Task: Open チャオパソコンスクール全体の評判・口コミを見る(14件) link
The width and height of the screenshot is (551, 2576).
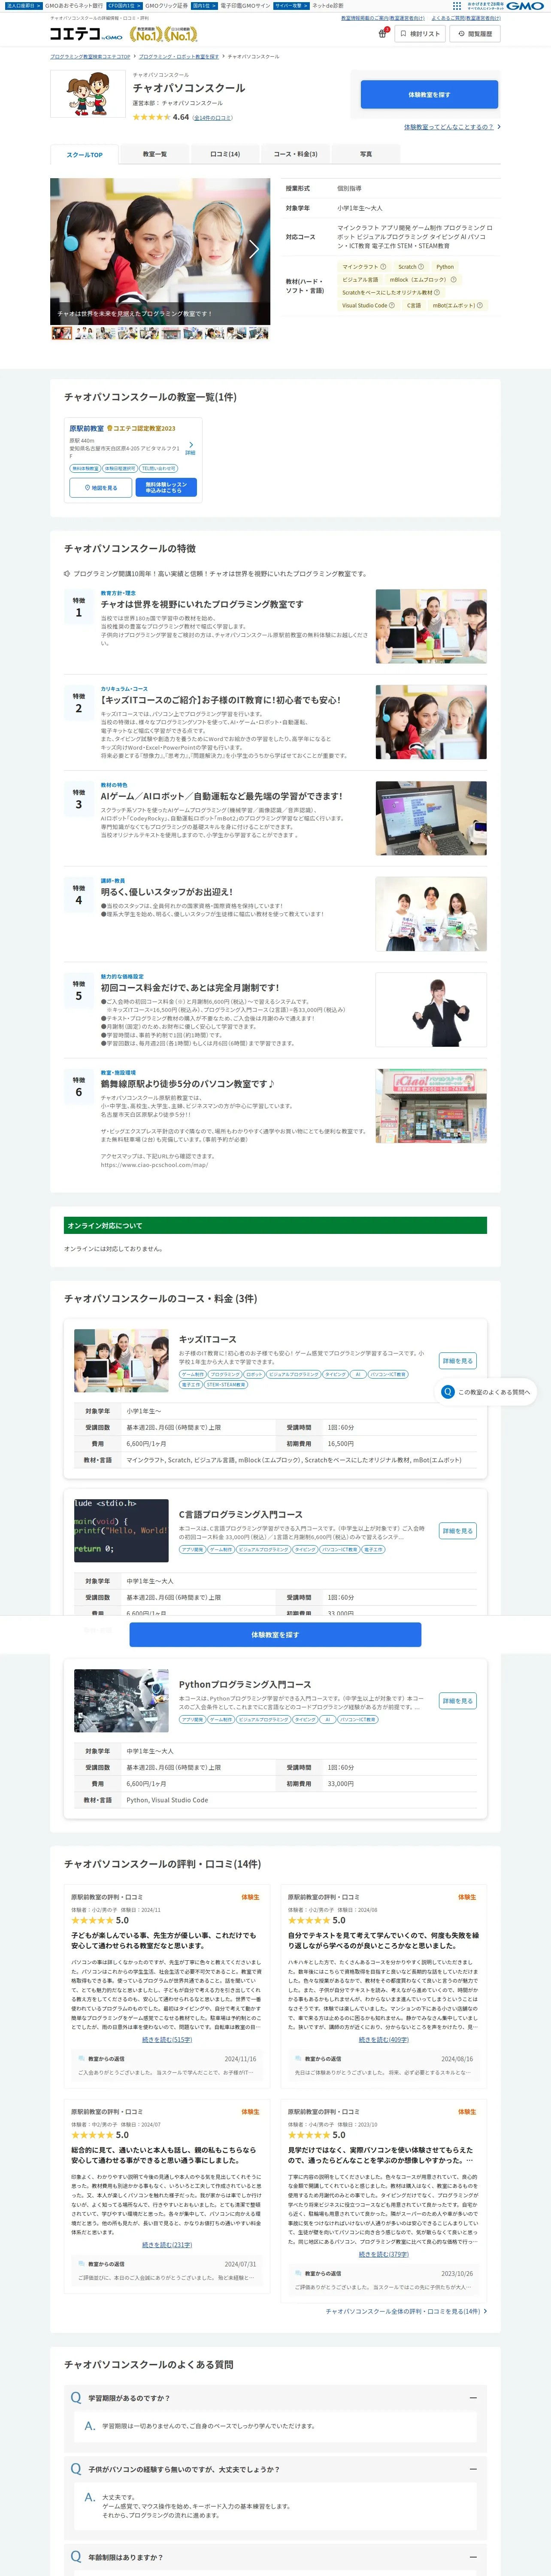Action: coord(406,2311)
